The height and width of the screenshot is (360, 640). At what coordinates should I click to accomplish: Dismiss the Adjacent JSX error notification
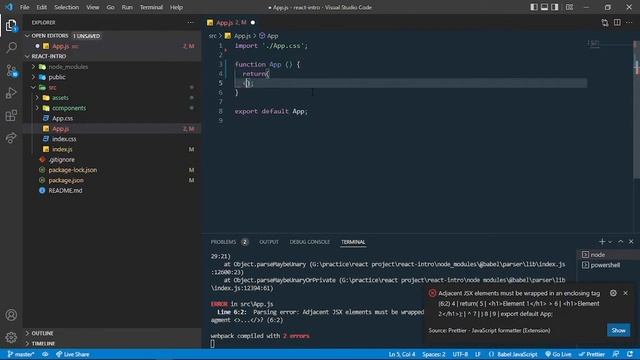pyautogui.click(x=625, y=293)
